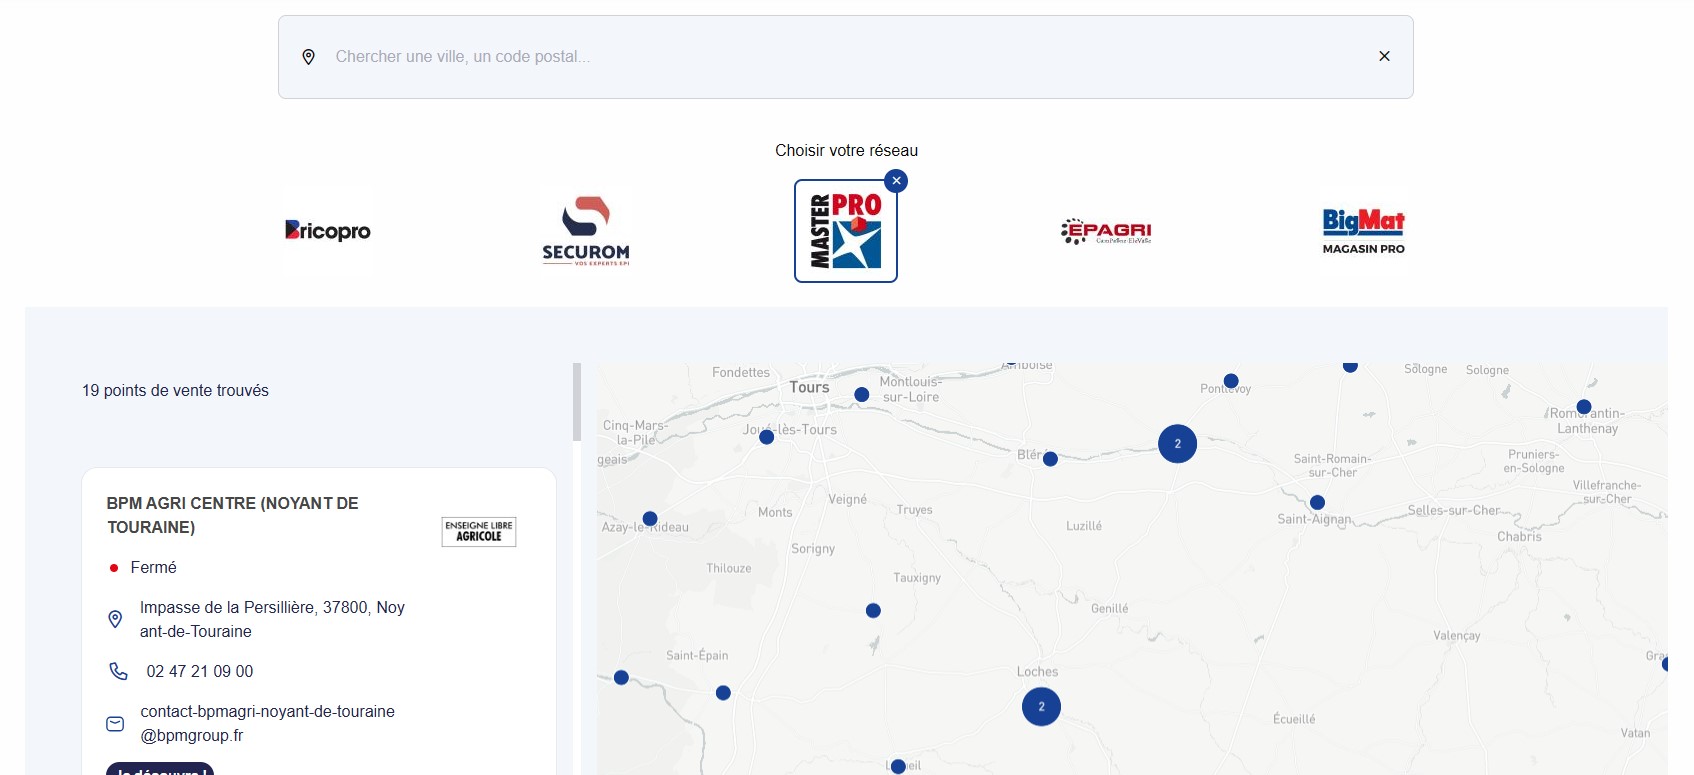Click the map marker at Romorantin-Lanthenay
Image resolution: width=1694 pixels, height=775 pixels.
coord(1584,407)
